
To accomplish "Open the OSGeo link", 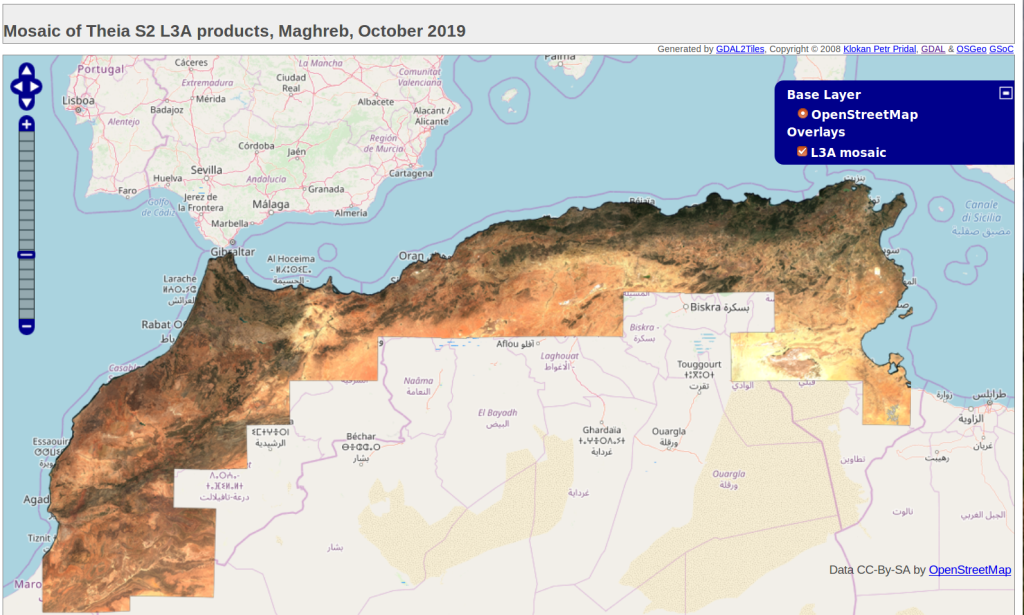I will pos(971,49).
